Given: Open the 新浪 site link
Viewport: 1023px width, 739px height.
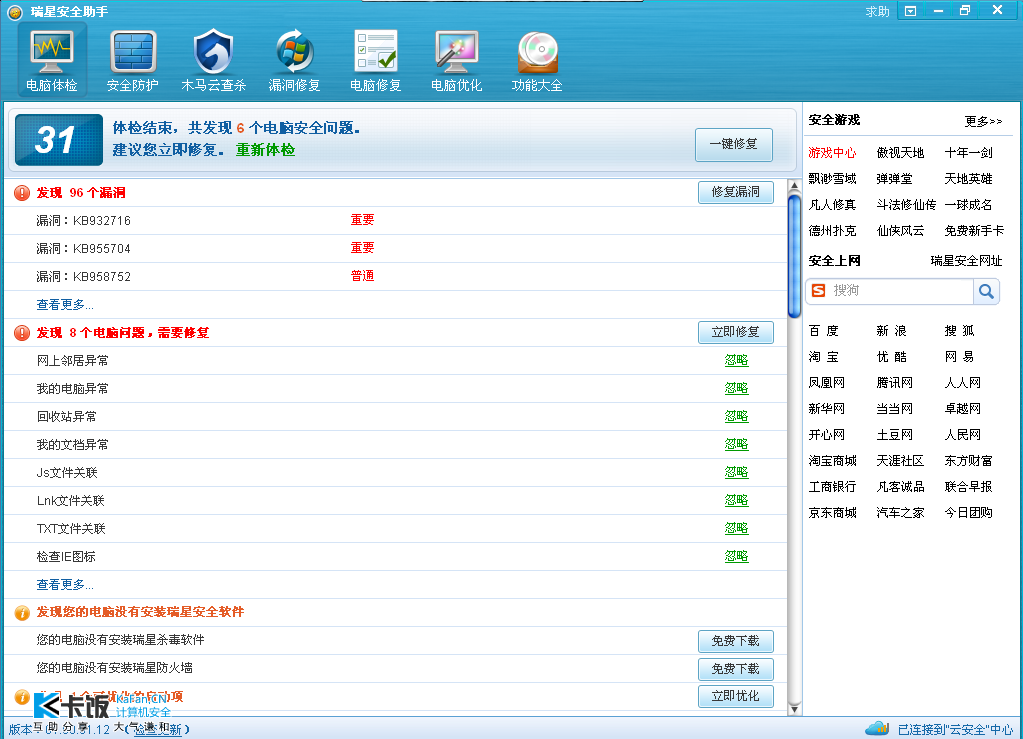Looking at the screenshot, I should (891, 331).
